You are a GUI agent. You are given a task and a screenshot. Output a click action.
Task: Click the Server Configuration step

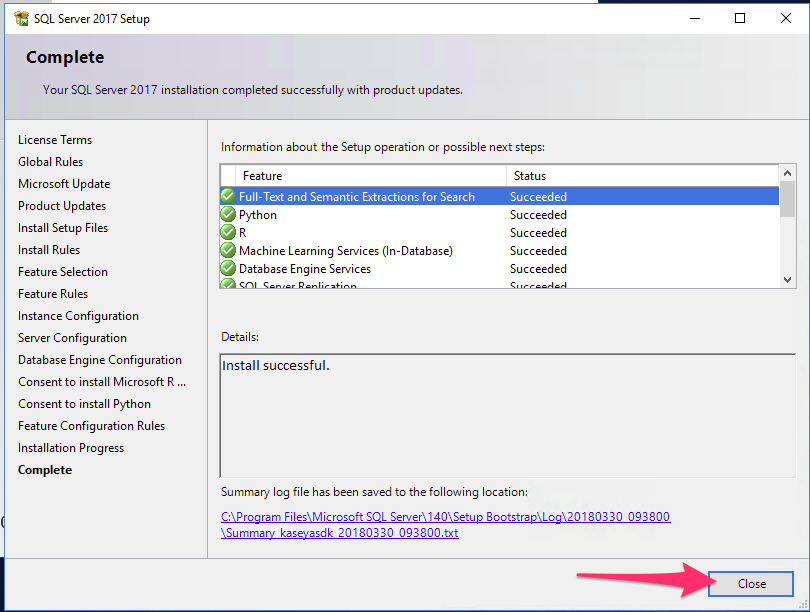pos(72,338)
